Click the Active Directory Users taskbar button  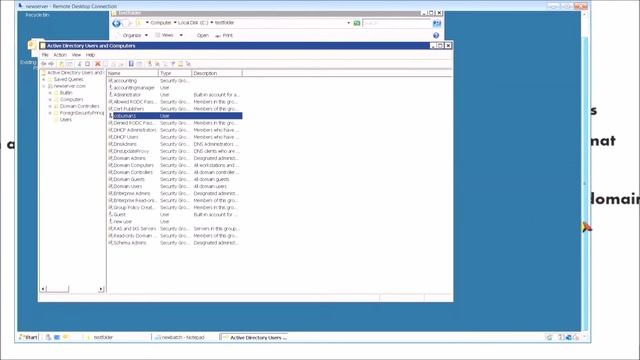[x=254, y=338]
